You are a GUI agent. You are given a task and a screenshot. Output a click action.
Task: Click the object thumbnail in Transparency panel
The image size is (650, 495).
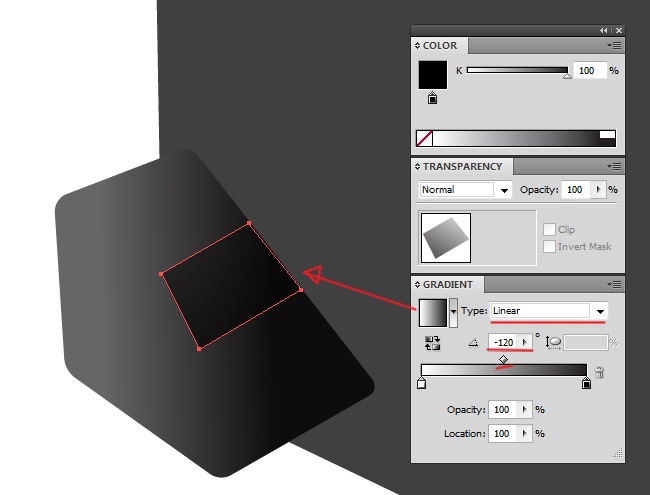pos(446,238)
